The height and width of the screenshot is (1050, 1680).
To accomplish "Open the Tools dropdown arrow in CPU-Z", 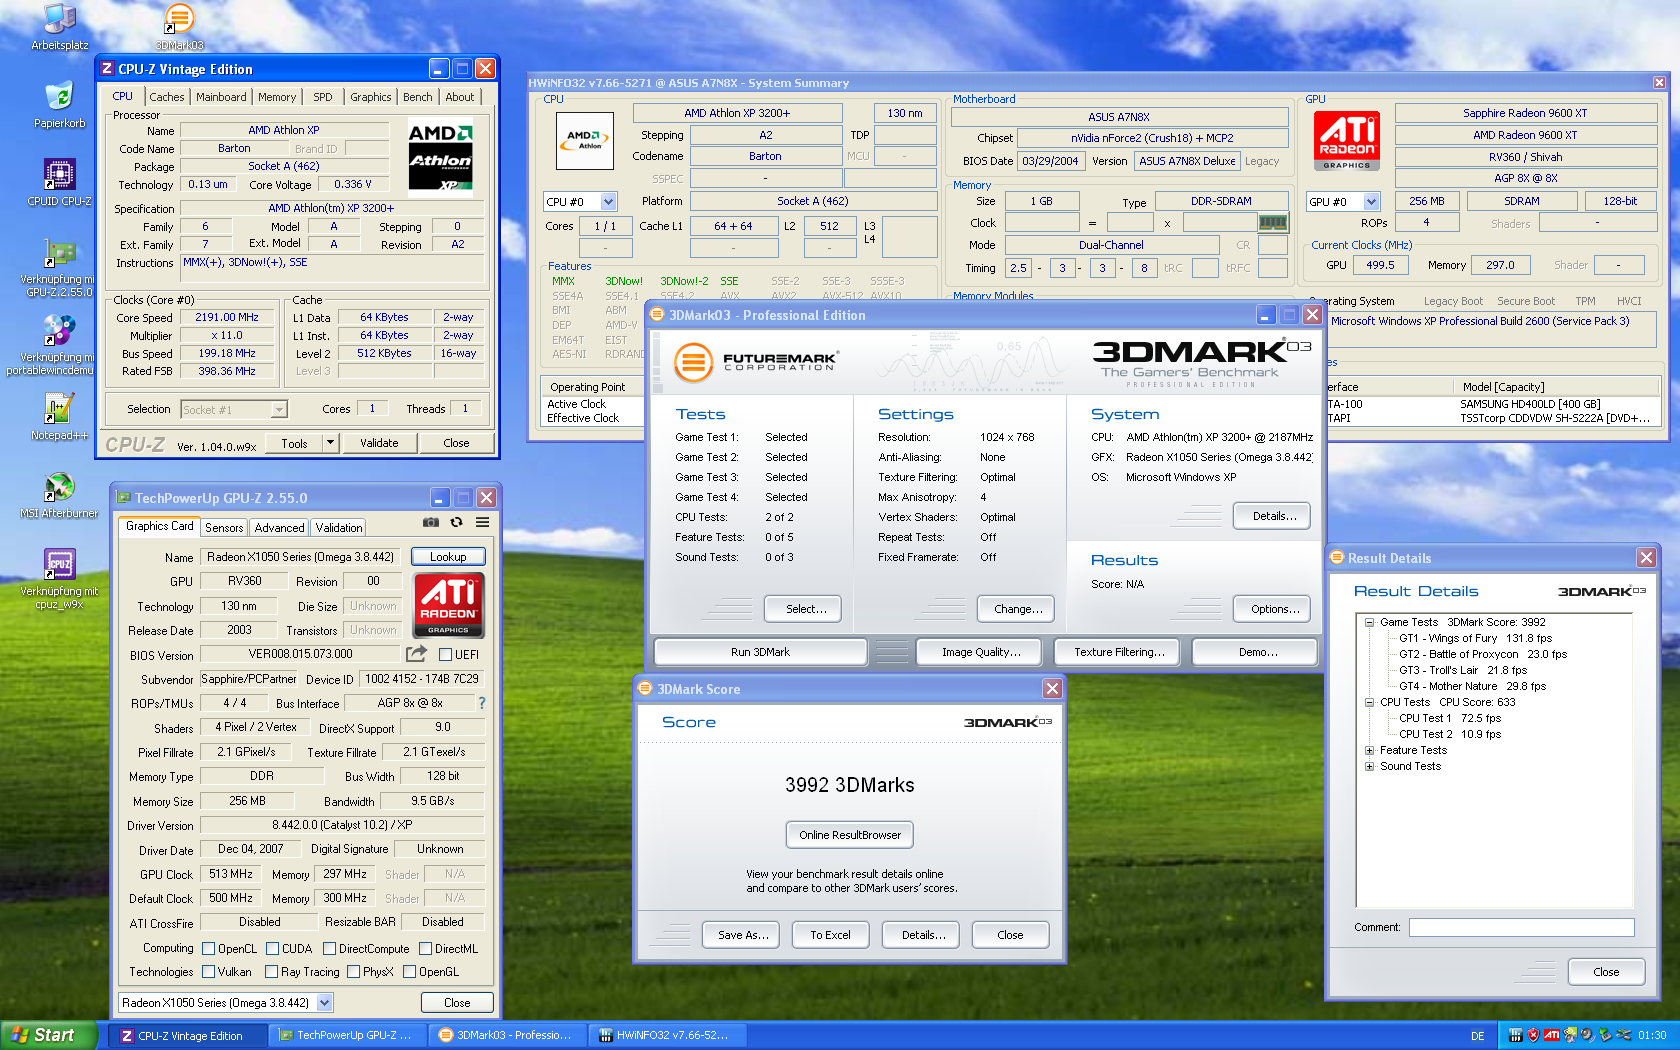I will tap(330, 443).
